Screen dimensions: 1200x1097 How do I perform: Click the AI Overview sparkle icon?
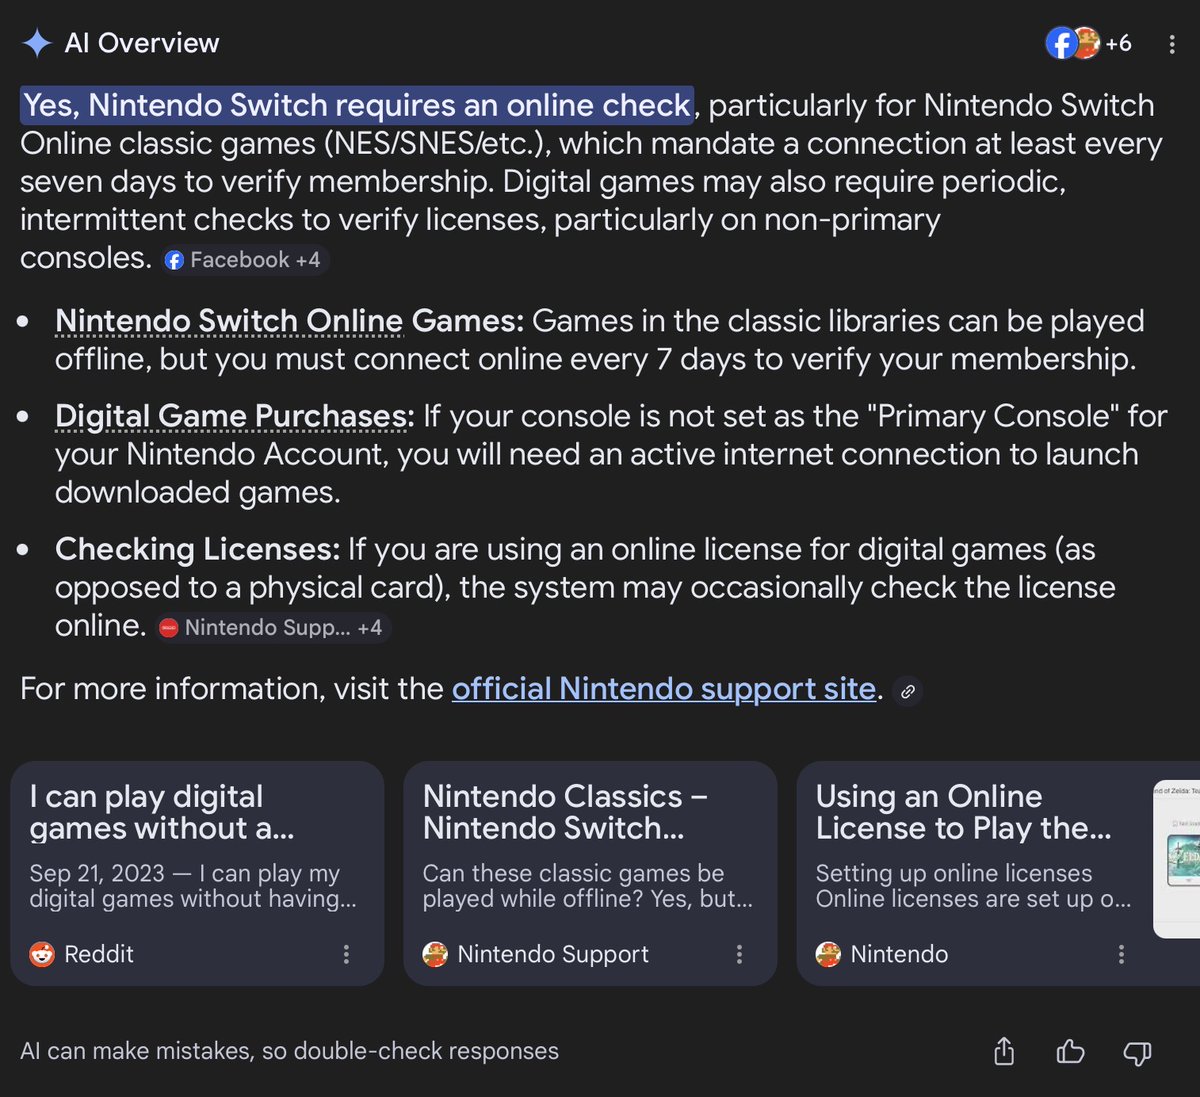(37, 43)
